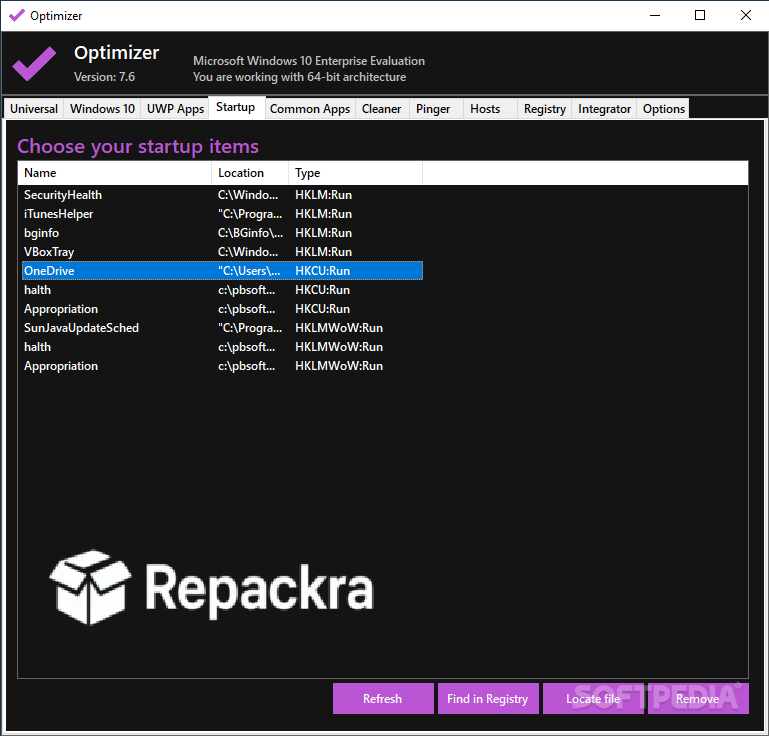Click the Remove button
The image size is (769, 736).
698,698
